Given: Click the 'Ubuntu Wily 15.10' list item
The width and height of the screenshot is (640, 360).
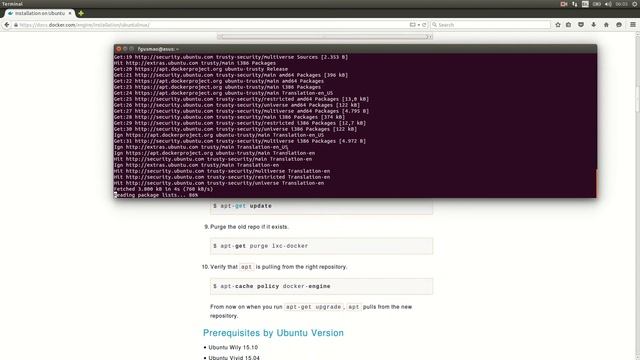Looking at the screenshot, I should tap(233, 347).
